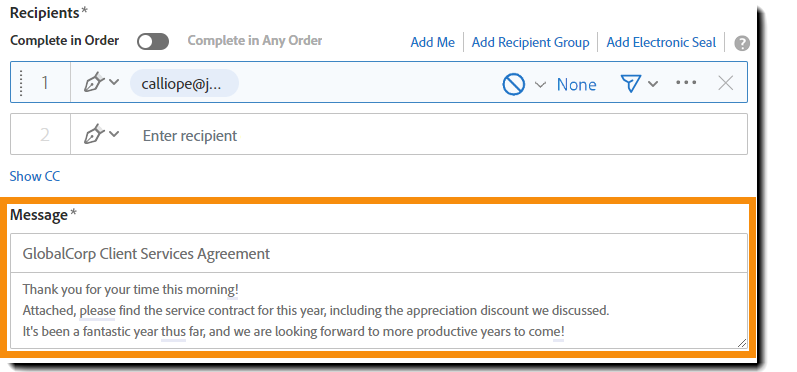Click Add Electronic Seal link
Image resolution: width=797 pixels, height=372 pixels.
[661, 42]
